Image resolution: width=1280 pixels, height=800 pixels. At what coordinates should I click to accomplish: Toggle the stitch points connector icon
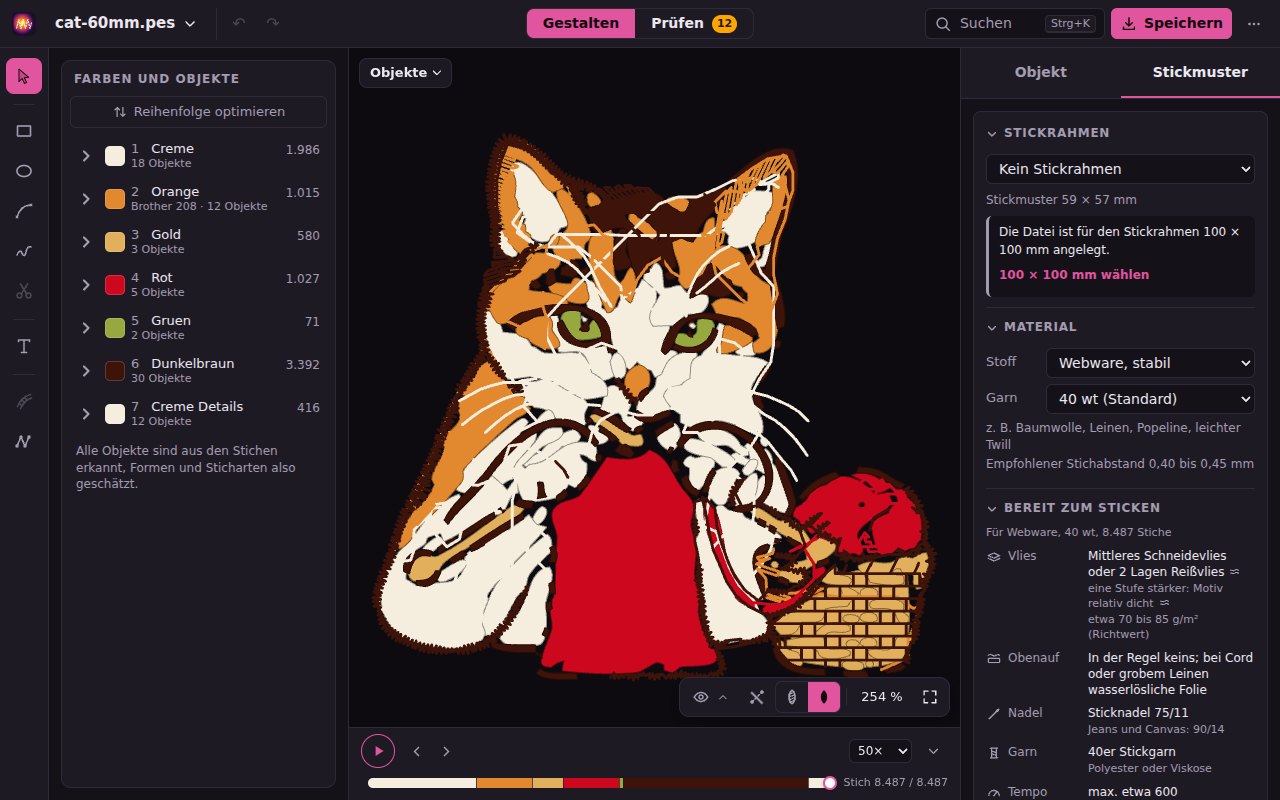pyautogui.click(x=757, y=697)
